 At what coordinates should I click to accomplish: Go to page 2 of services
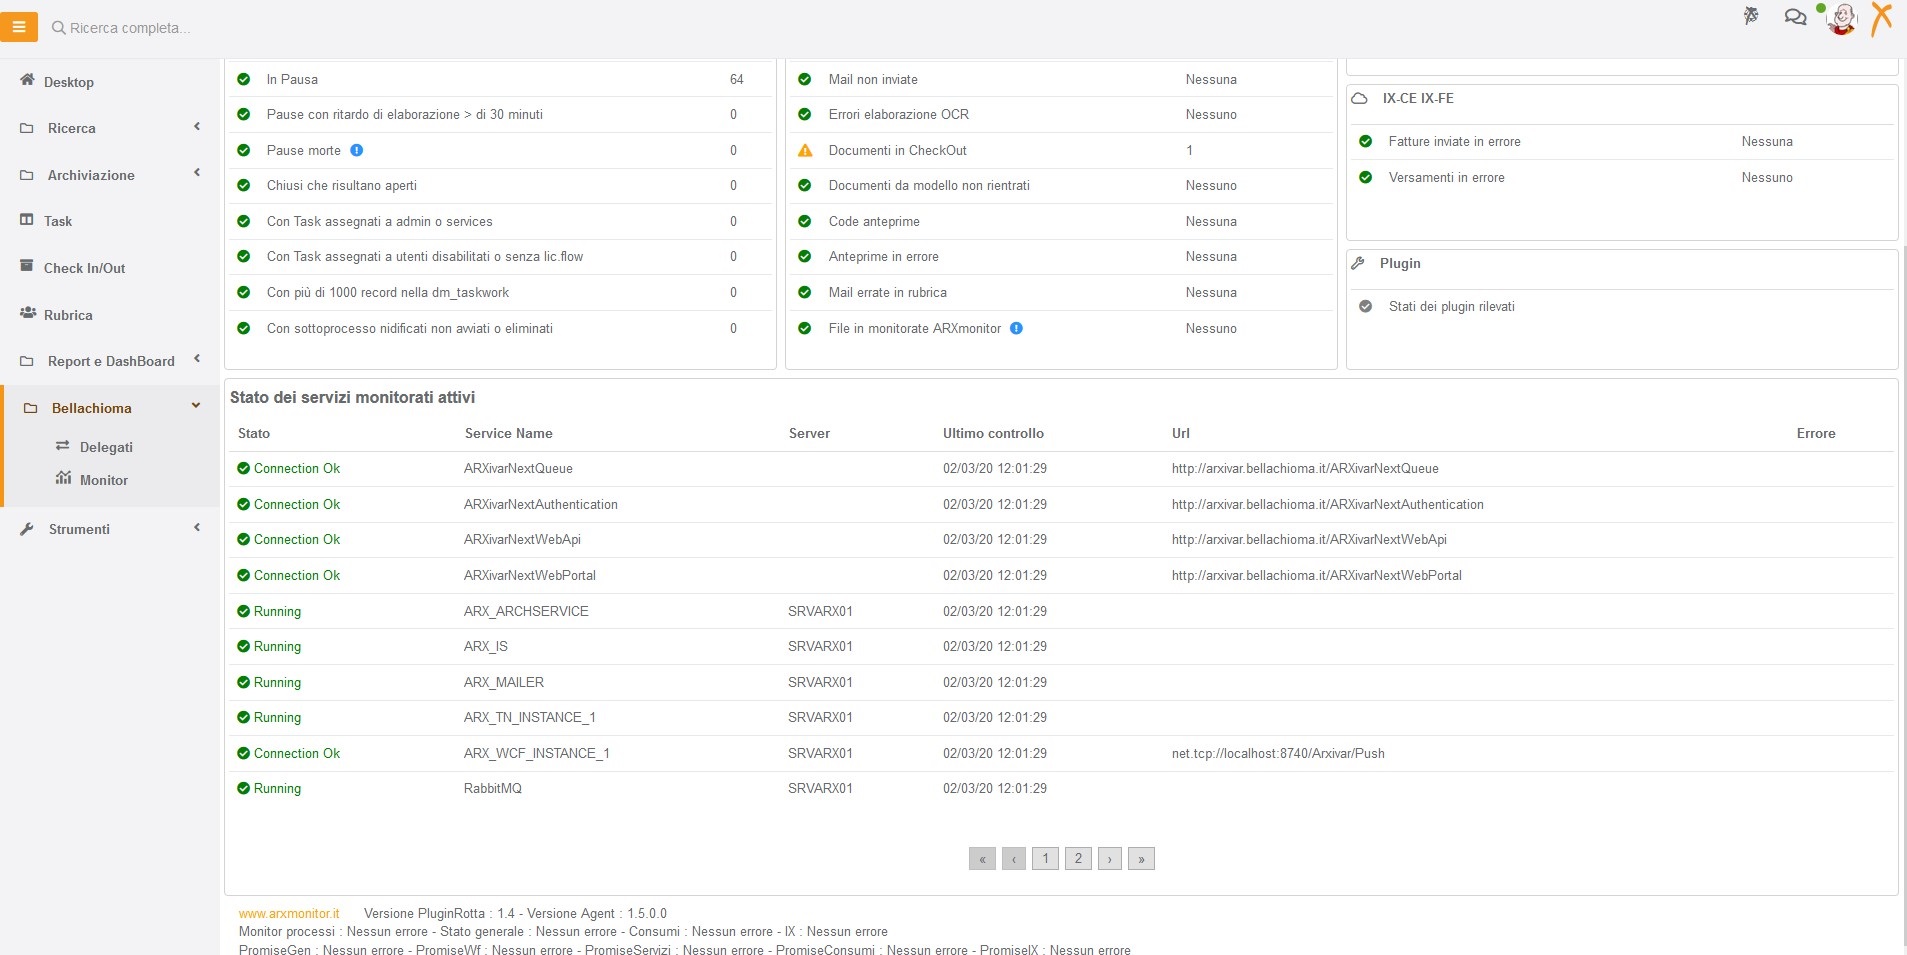1078,858
